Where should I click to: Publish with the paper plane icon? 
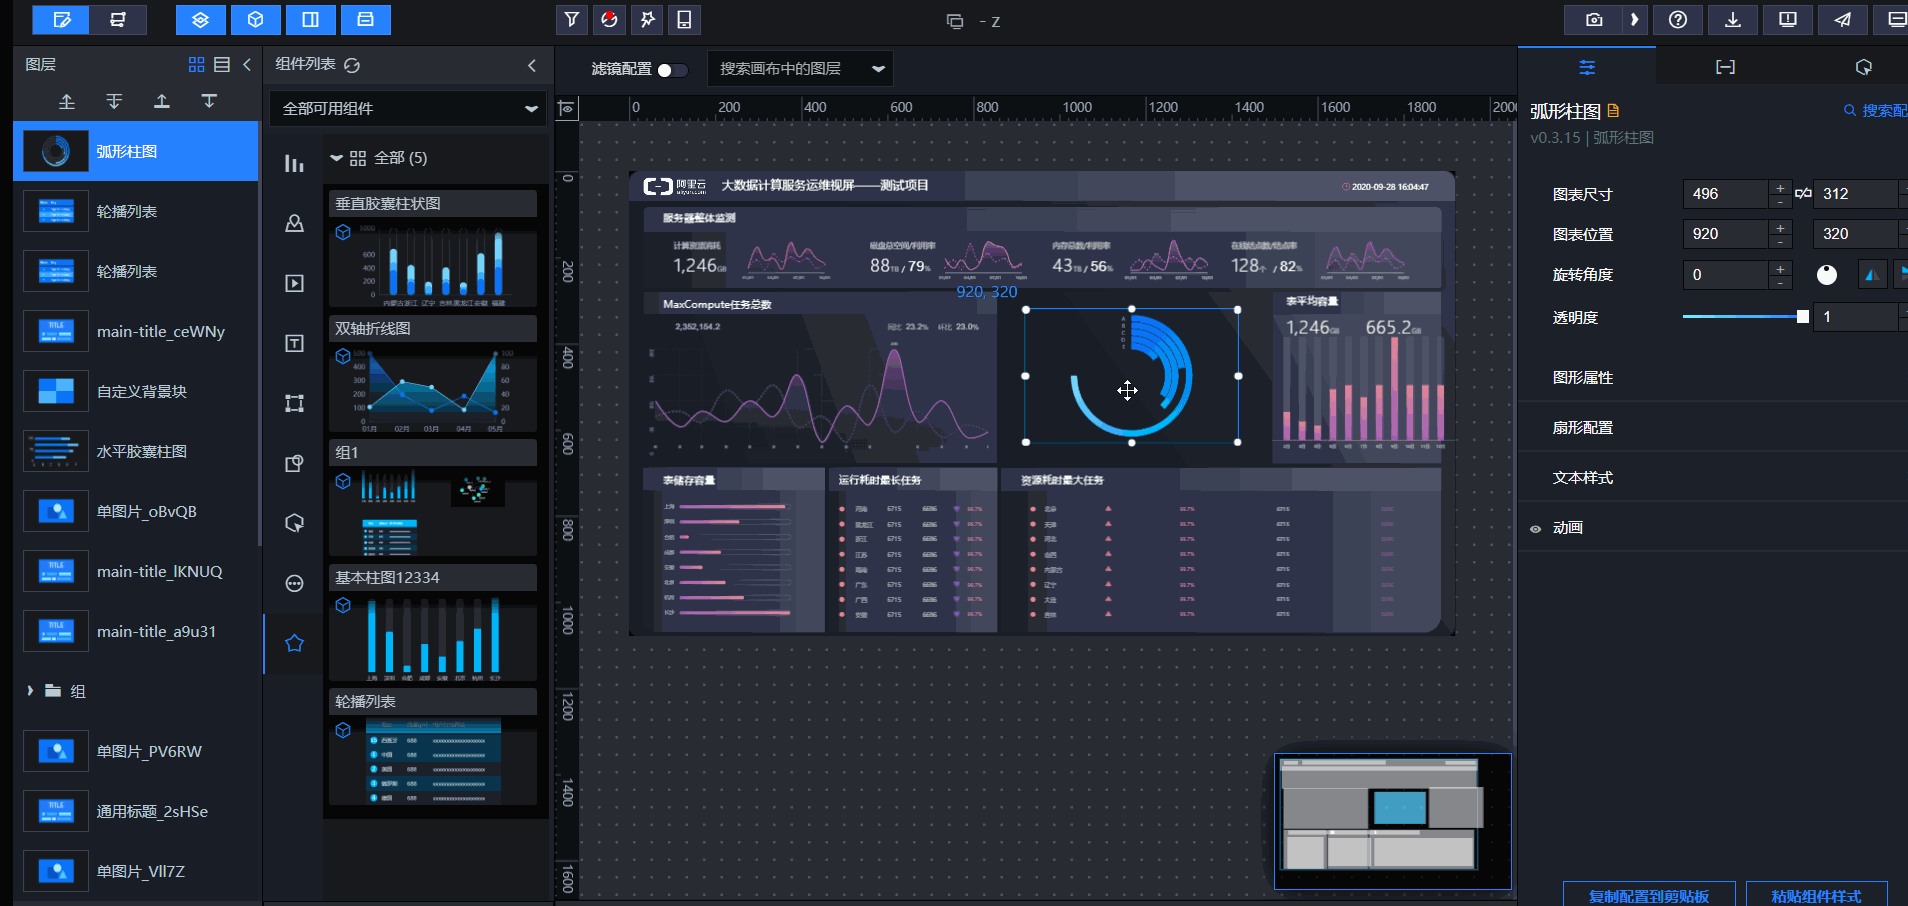(1843, 19)
